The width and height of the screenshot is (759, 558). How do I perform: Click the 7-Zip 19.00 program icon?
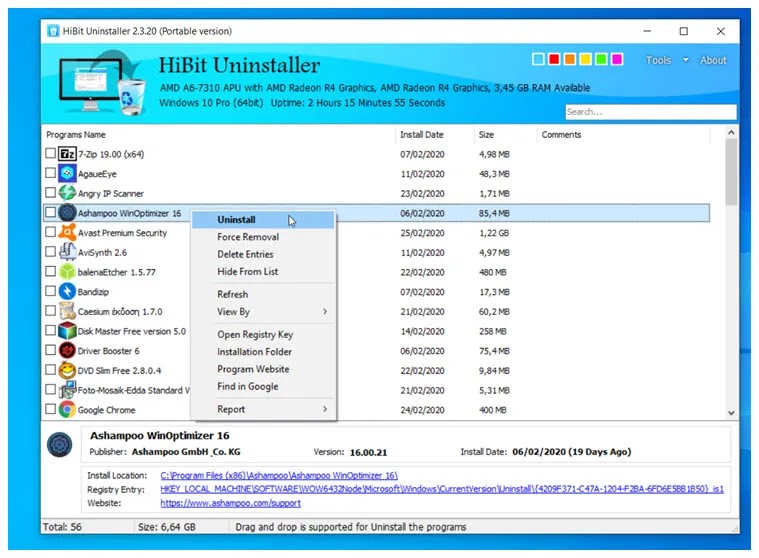[x=67, y=154]
